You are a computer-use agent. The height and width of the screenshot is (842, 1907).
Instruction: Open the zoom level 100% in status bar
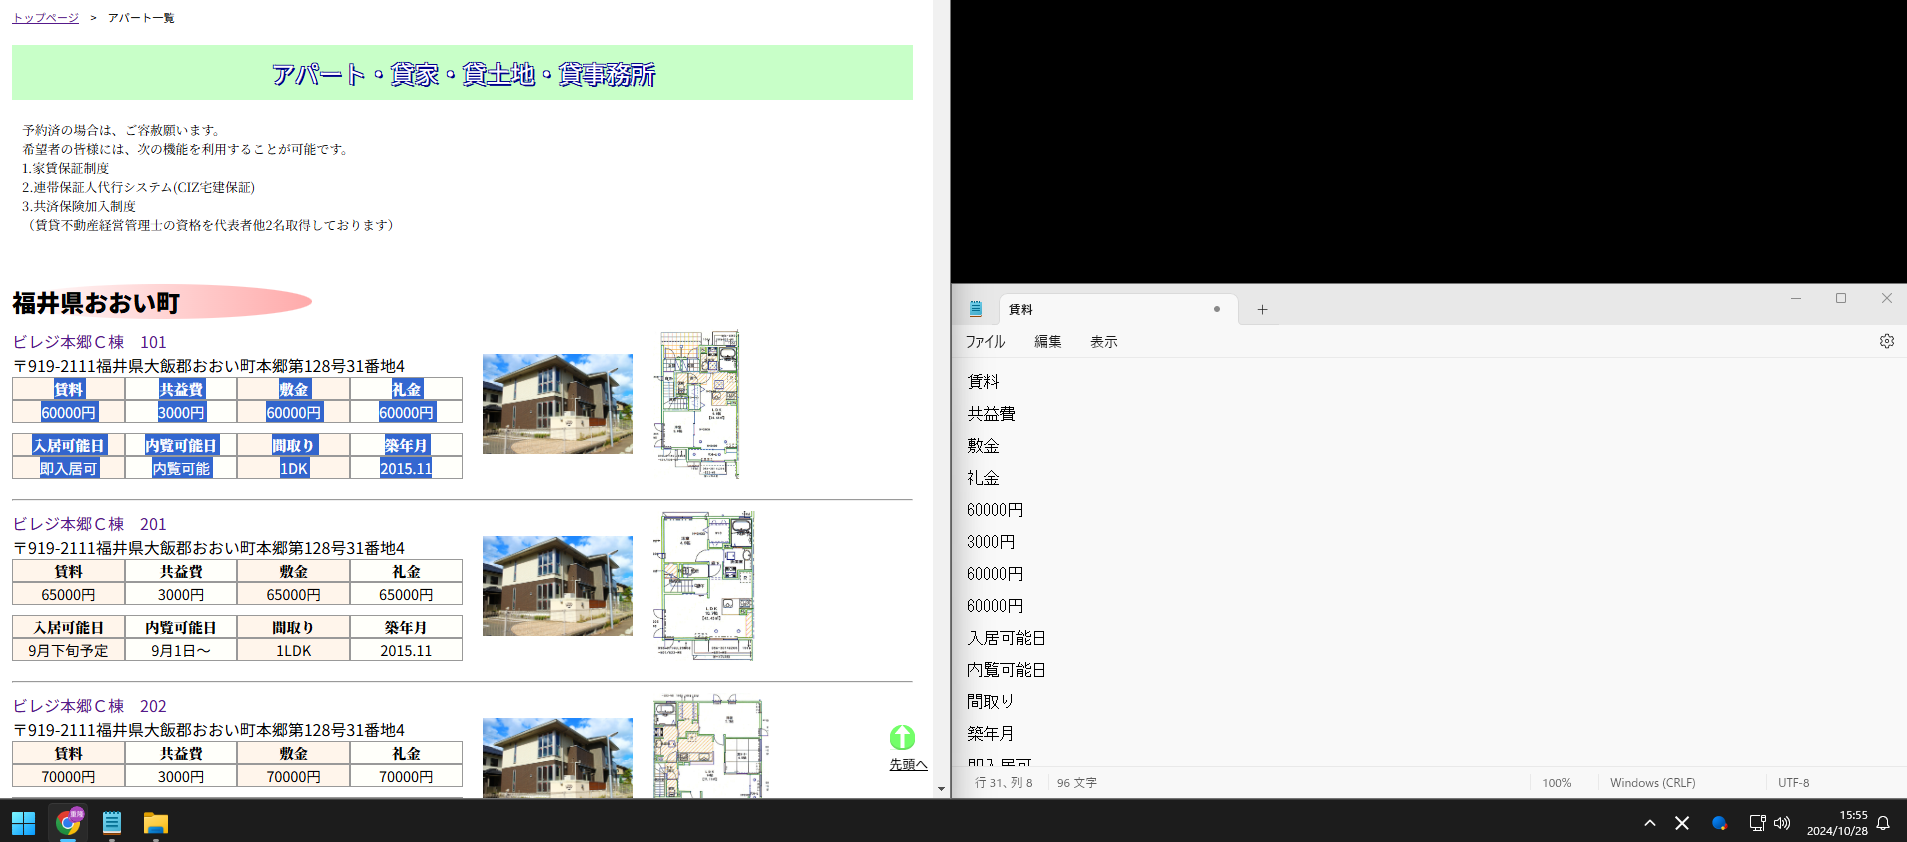tap(1556, 783)
